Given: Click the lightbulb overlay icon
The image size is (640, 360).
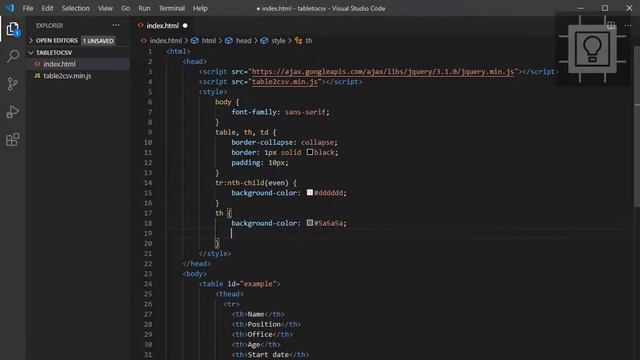Looking at the screenshot, I should 592,49.
